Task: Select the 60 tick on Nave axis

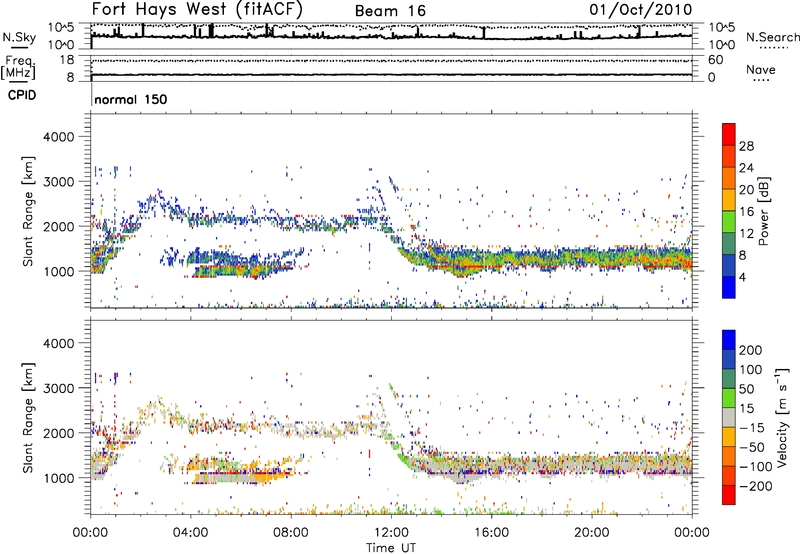Action: point(715,60)
